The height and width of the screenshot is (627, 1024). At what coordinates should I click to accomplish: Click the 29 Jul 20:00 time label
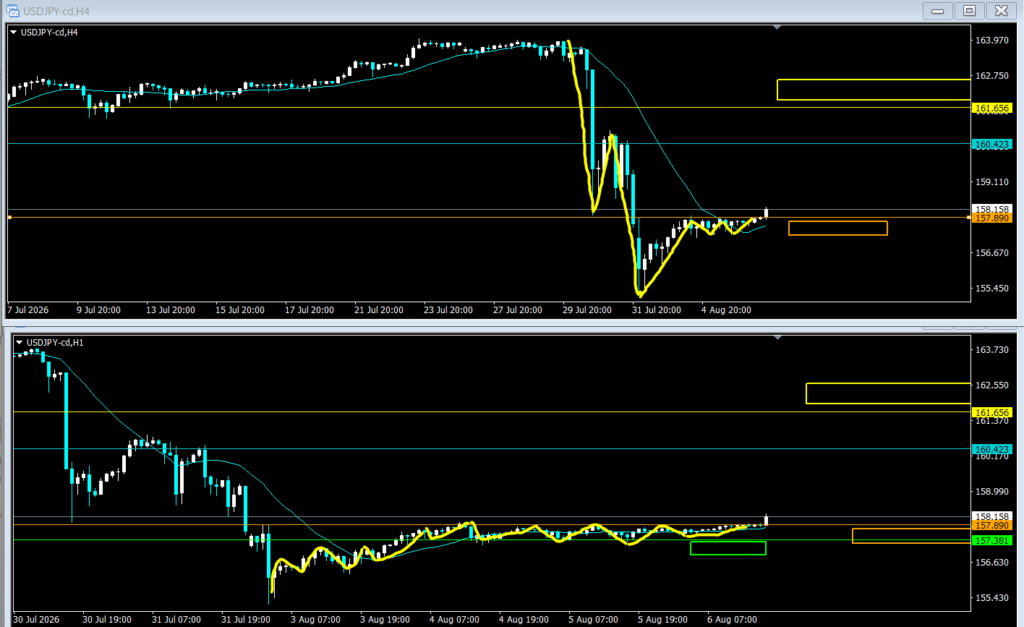pyautogui.click(x=586, y=310)
